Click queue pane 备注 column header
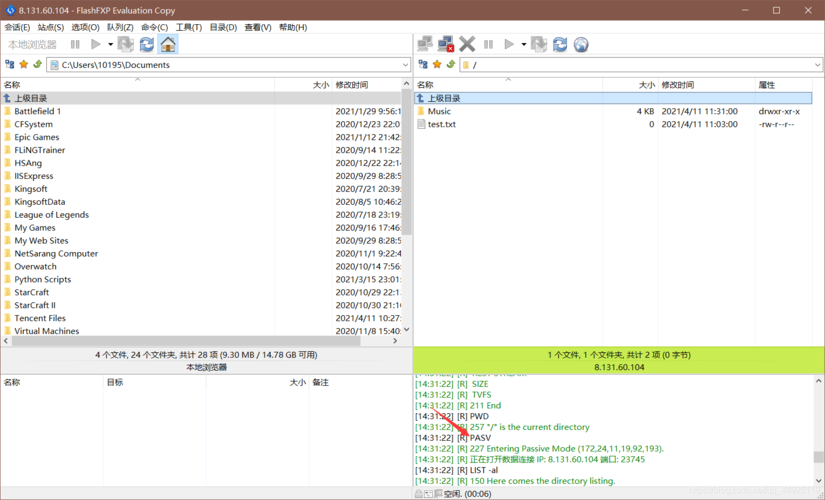This screenshot has height=500, width=825. pyautogui.click(x=360, y=383)
